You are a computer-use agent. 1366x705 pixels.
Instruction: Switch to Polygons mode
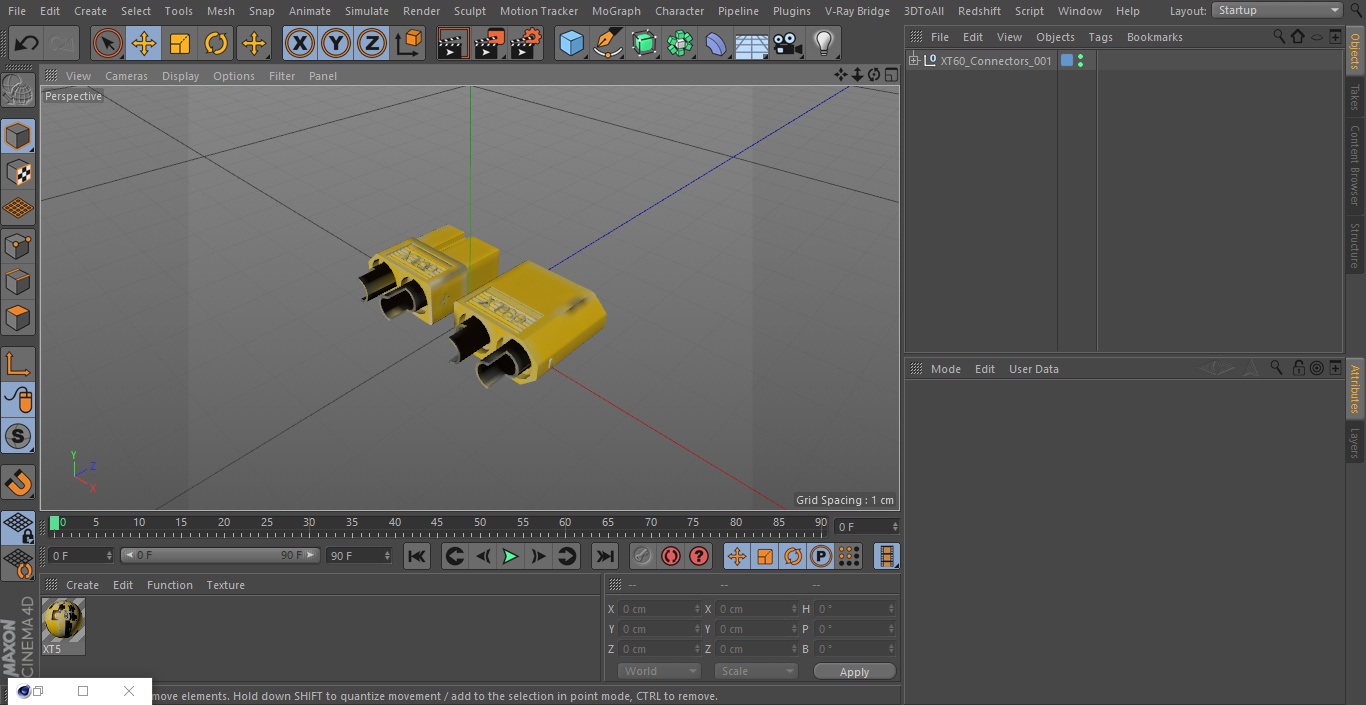click(18, 318)
